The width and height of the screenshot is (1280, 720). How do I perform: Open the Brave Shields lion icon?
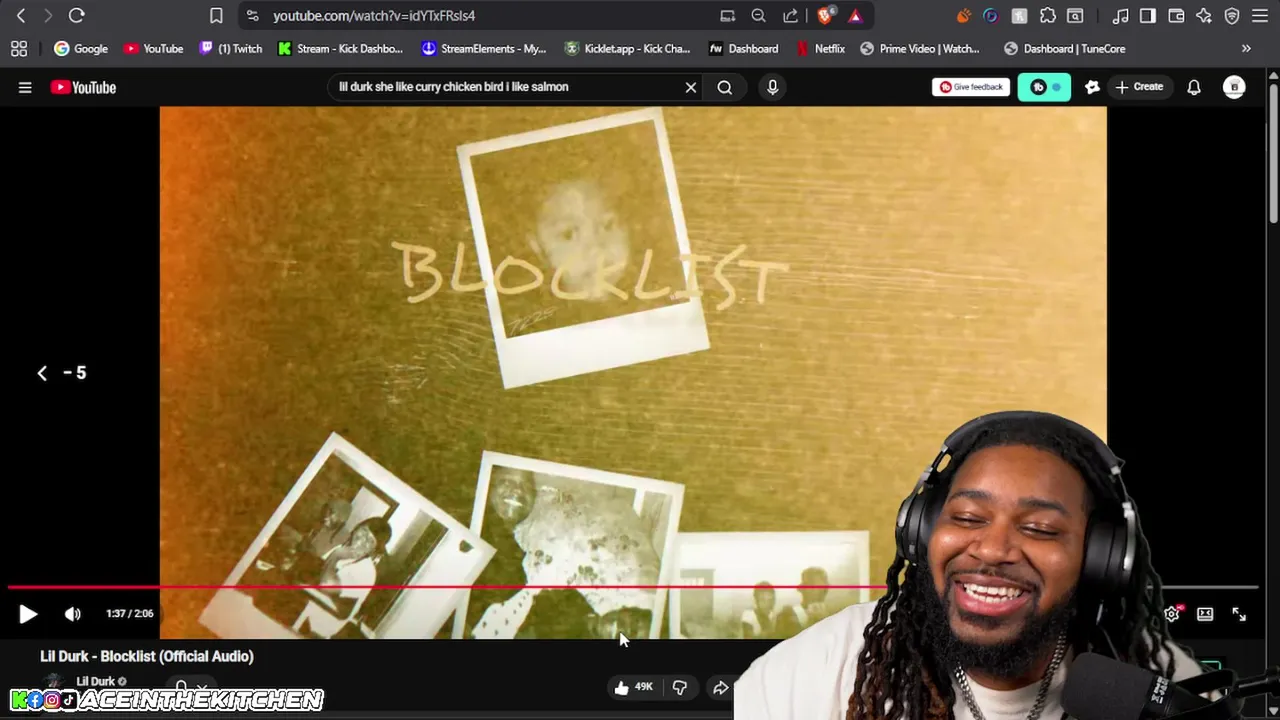[x=825, y=16]
